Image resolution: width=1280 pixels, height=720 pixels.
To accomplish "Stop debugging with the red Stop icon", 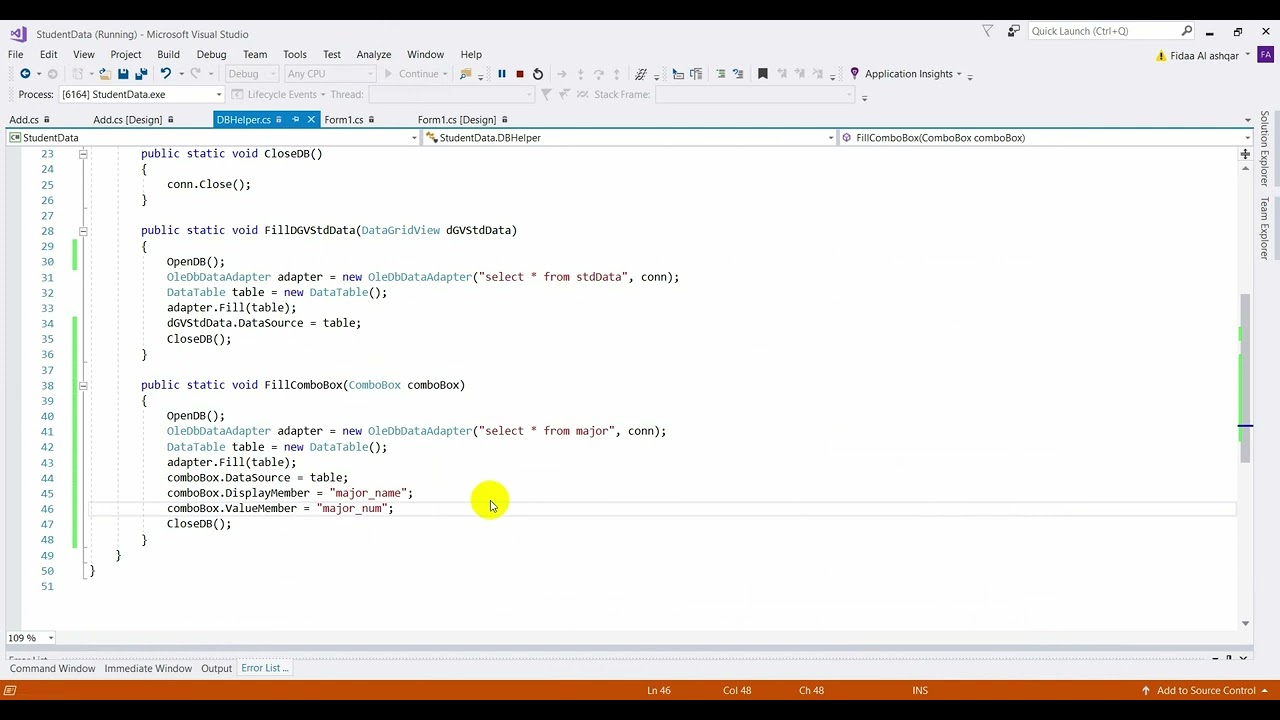I will (x=519, y=74).
